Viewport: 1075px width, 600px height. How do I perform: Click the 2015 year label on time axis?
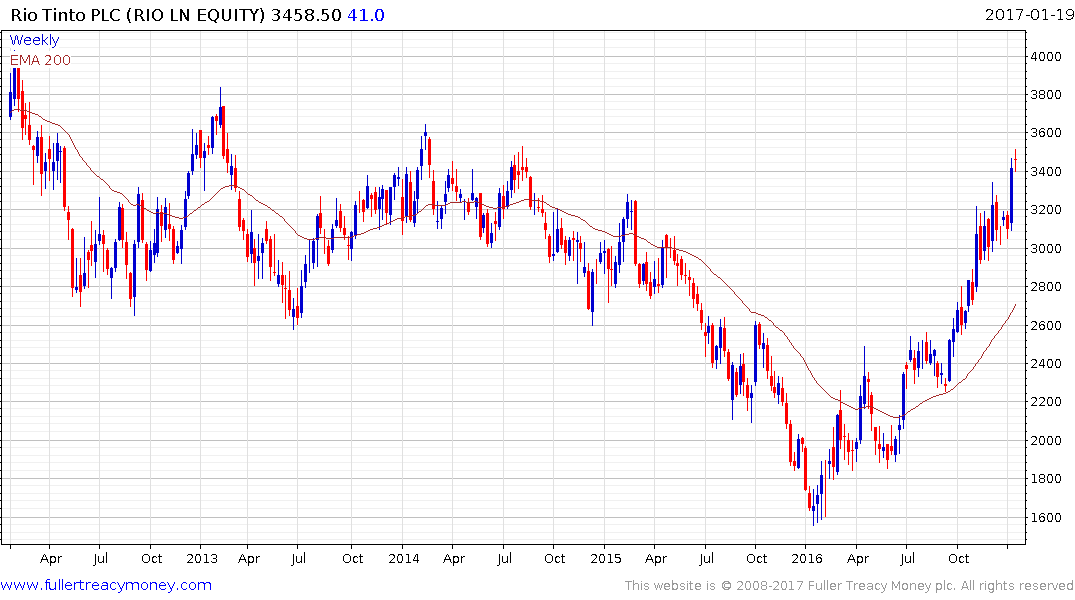click(x=606, y=559)
